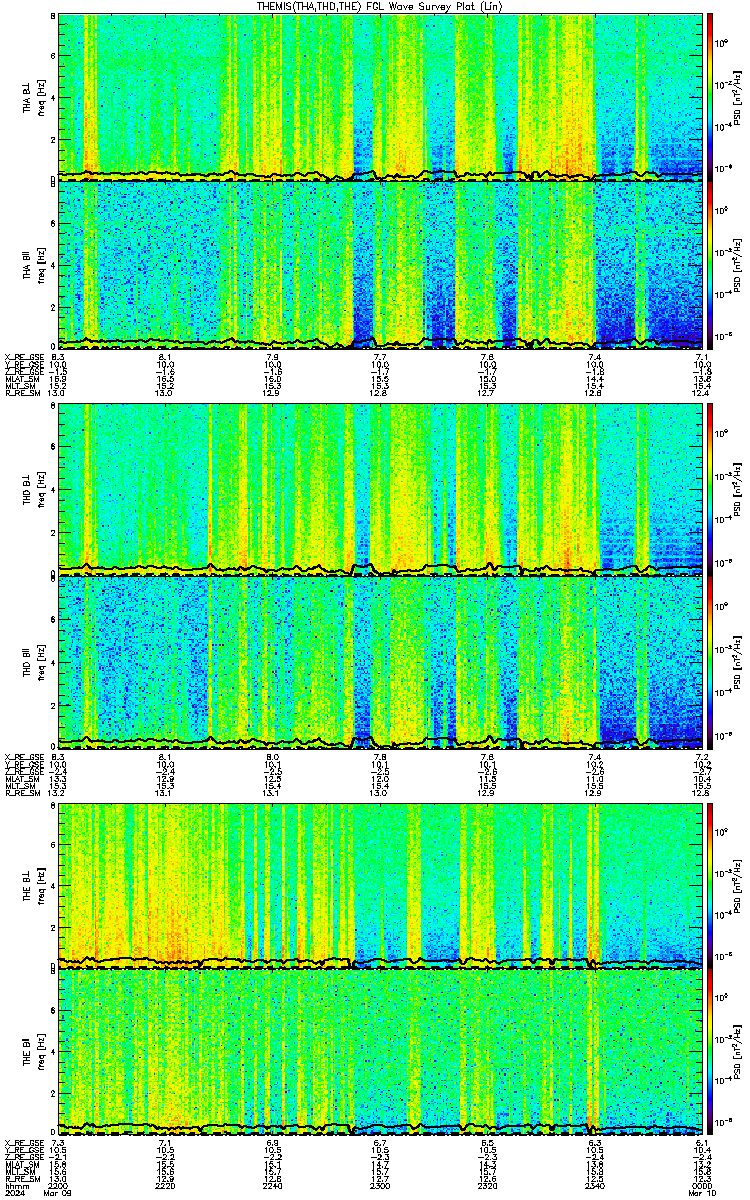Select the THA B-parallel spectrogram panel

[380, 264]
